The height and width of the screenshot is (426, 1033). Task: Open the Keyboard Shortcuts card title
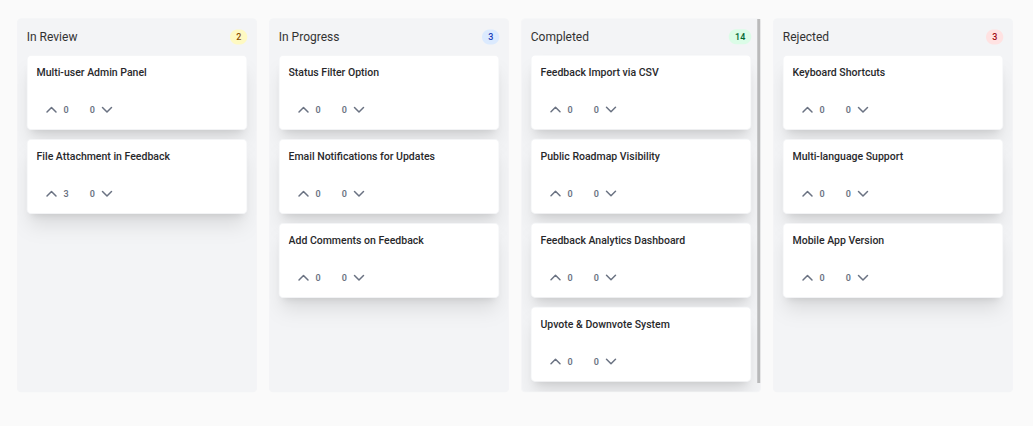pyautogui.click(x=838, y=72)
